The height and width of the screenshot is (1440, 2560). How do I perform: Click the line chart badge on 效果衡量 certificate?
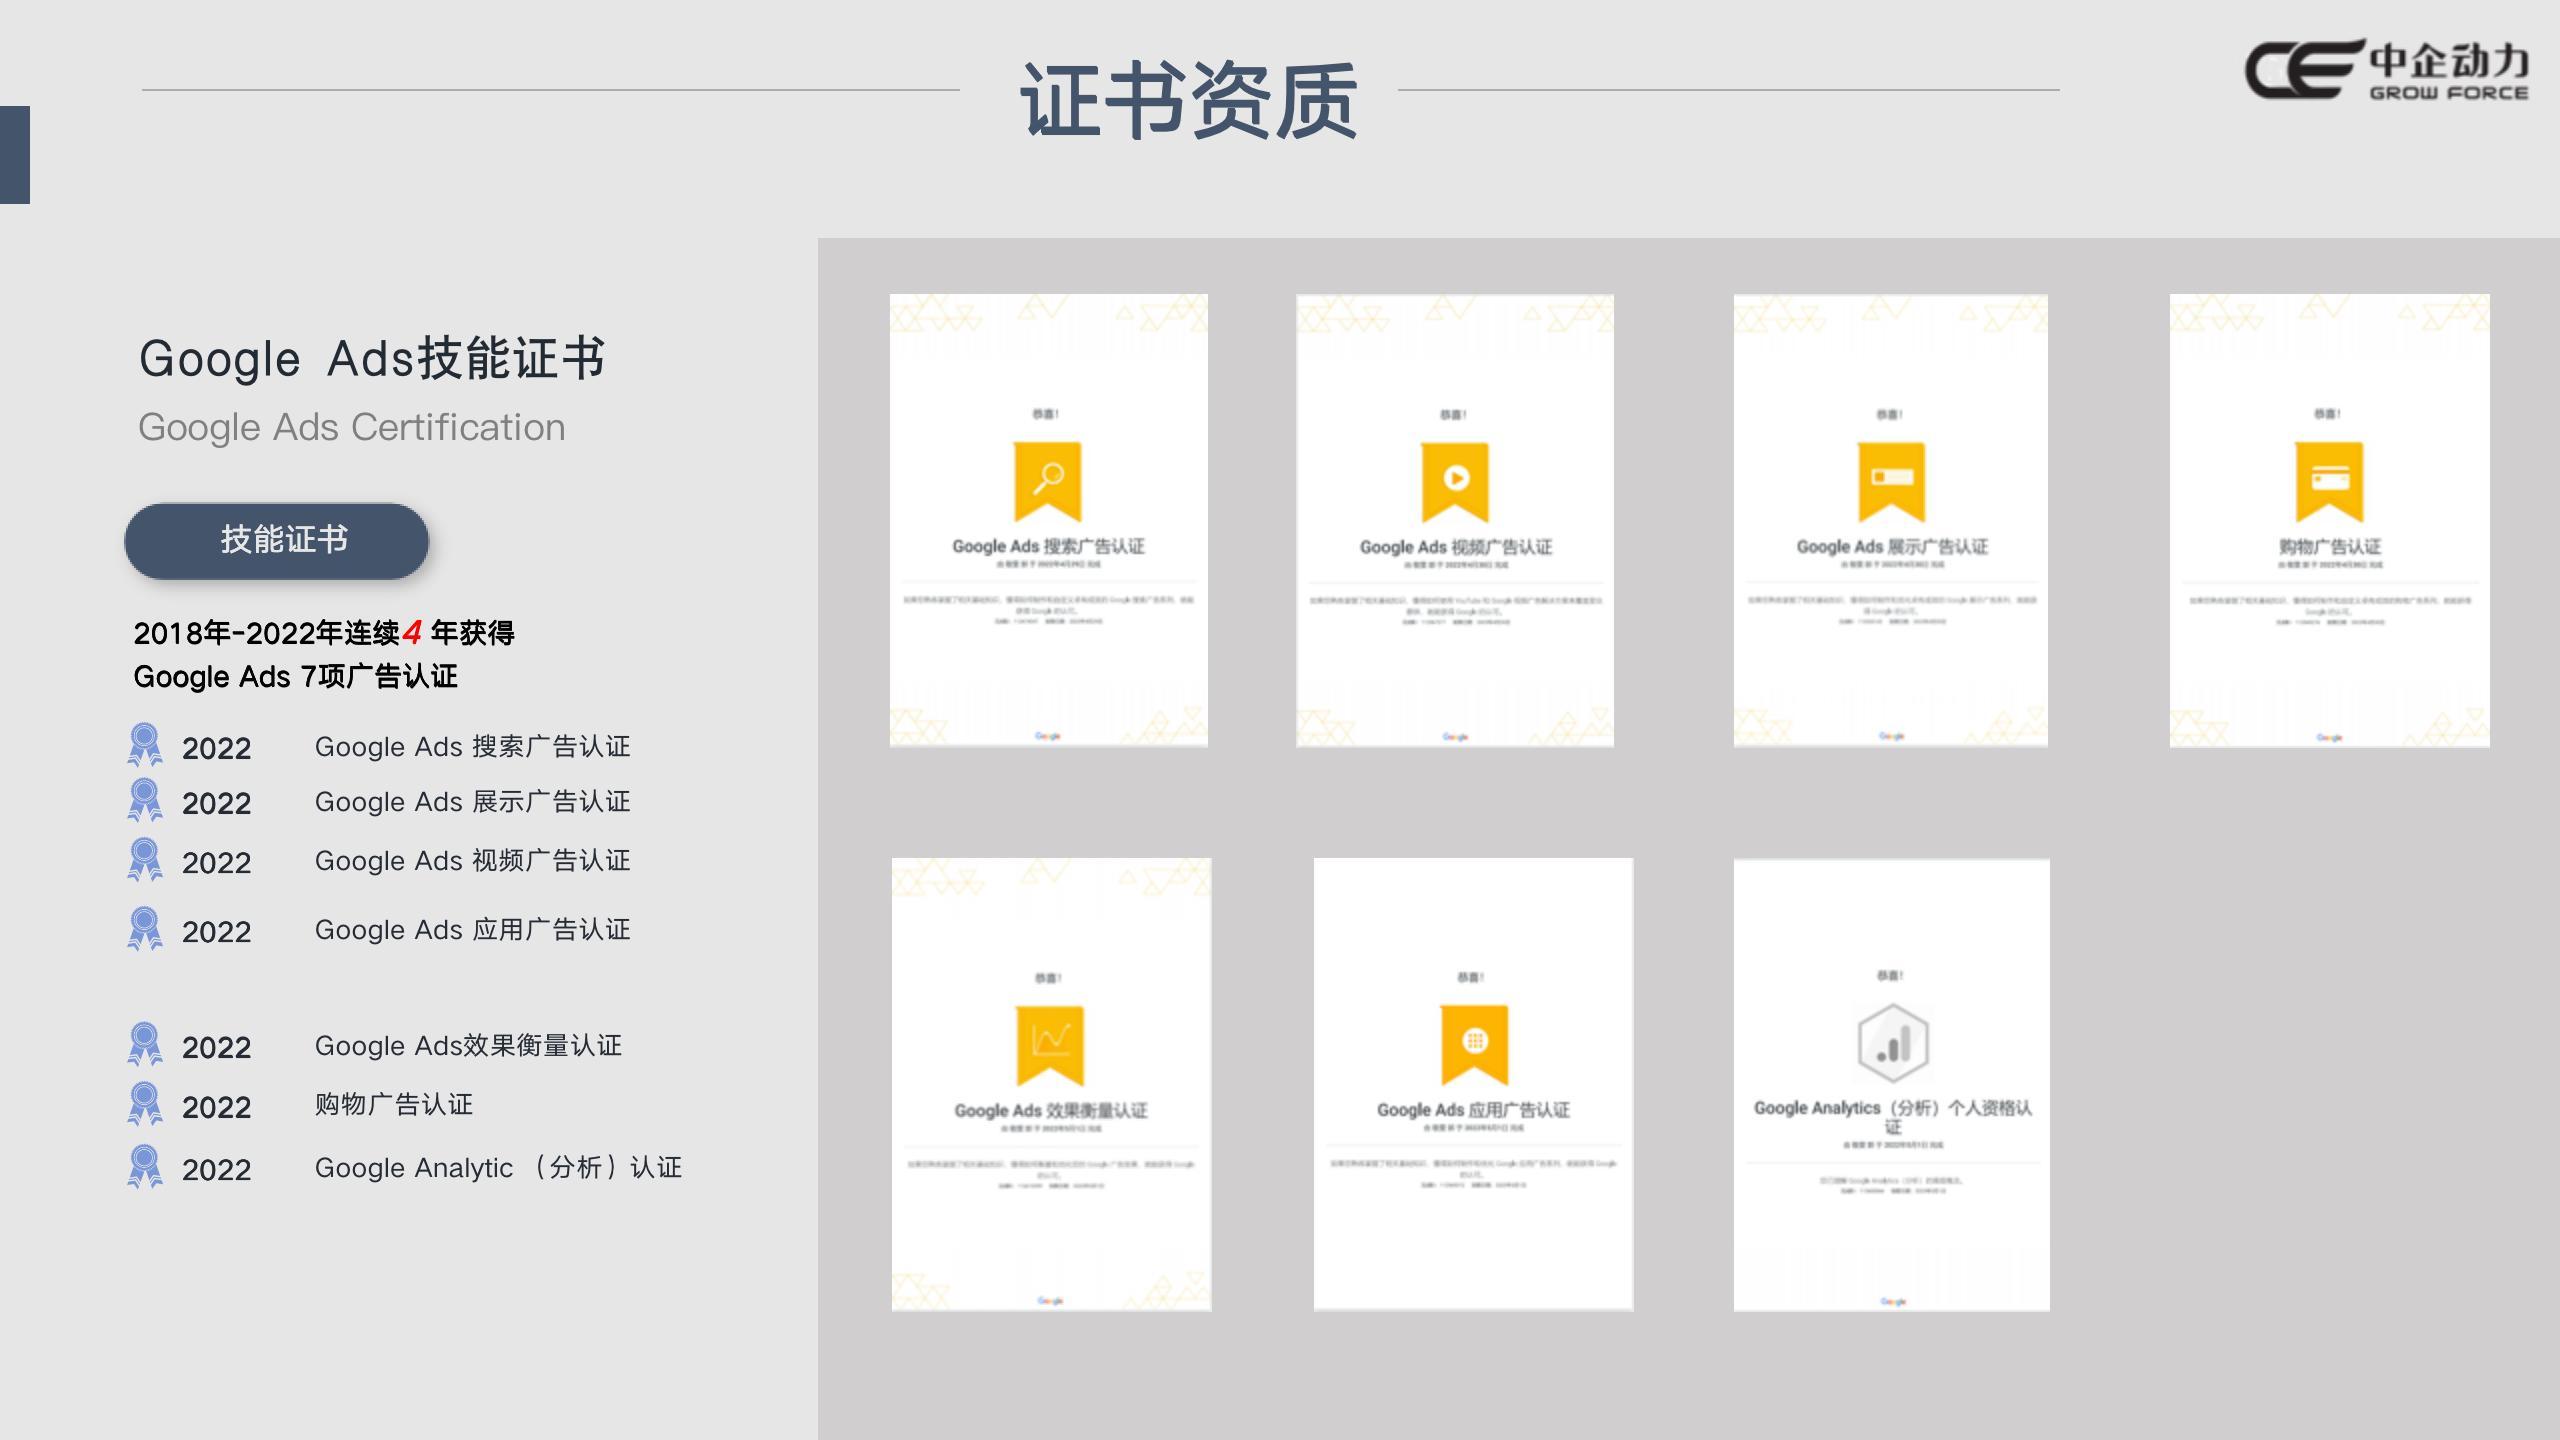1050,1045
